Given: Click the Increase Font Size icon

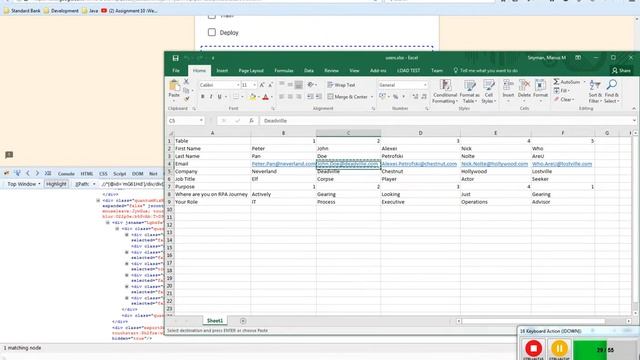Looking at the screenshot, I should click(x=262, y=85).
